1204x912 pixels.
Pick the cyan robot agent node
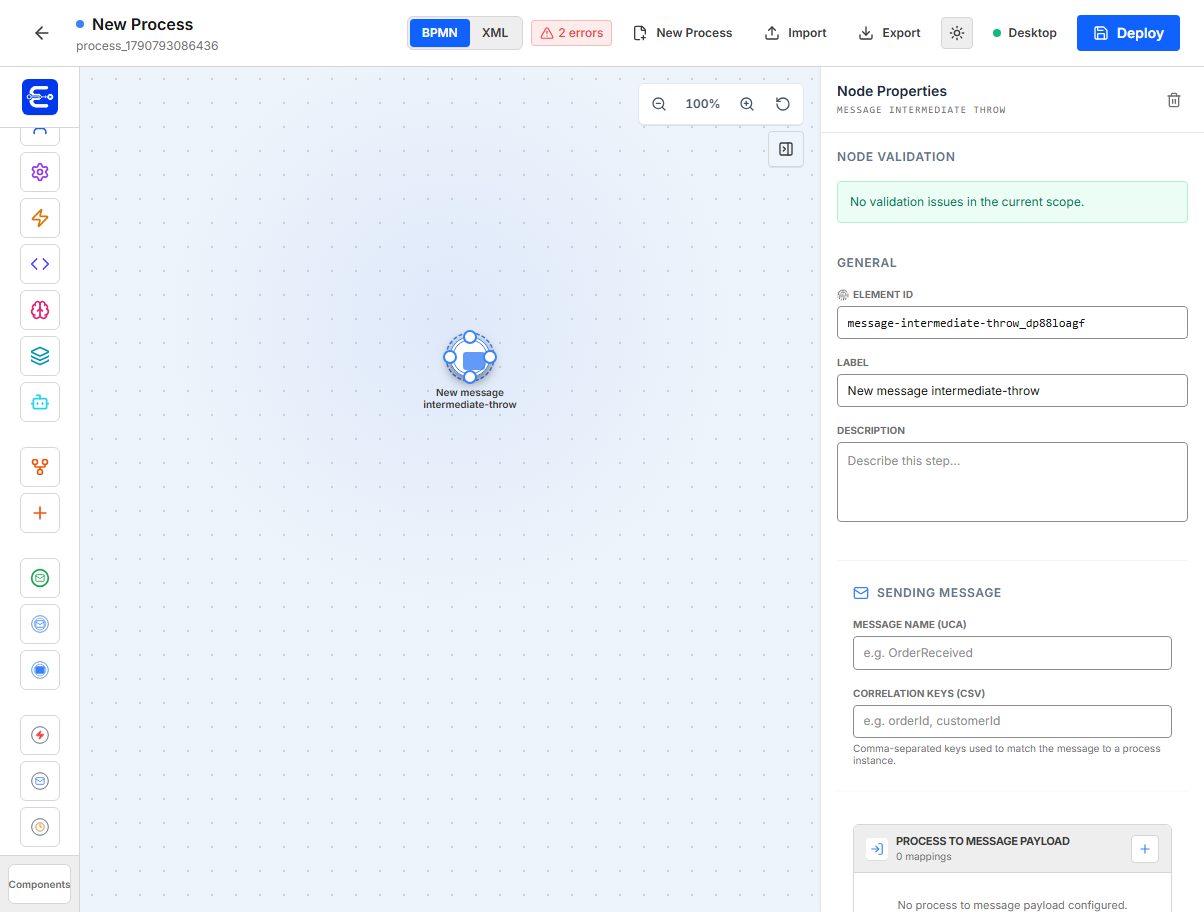(40, 402)
